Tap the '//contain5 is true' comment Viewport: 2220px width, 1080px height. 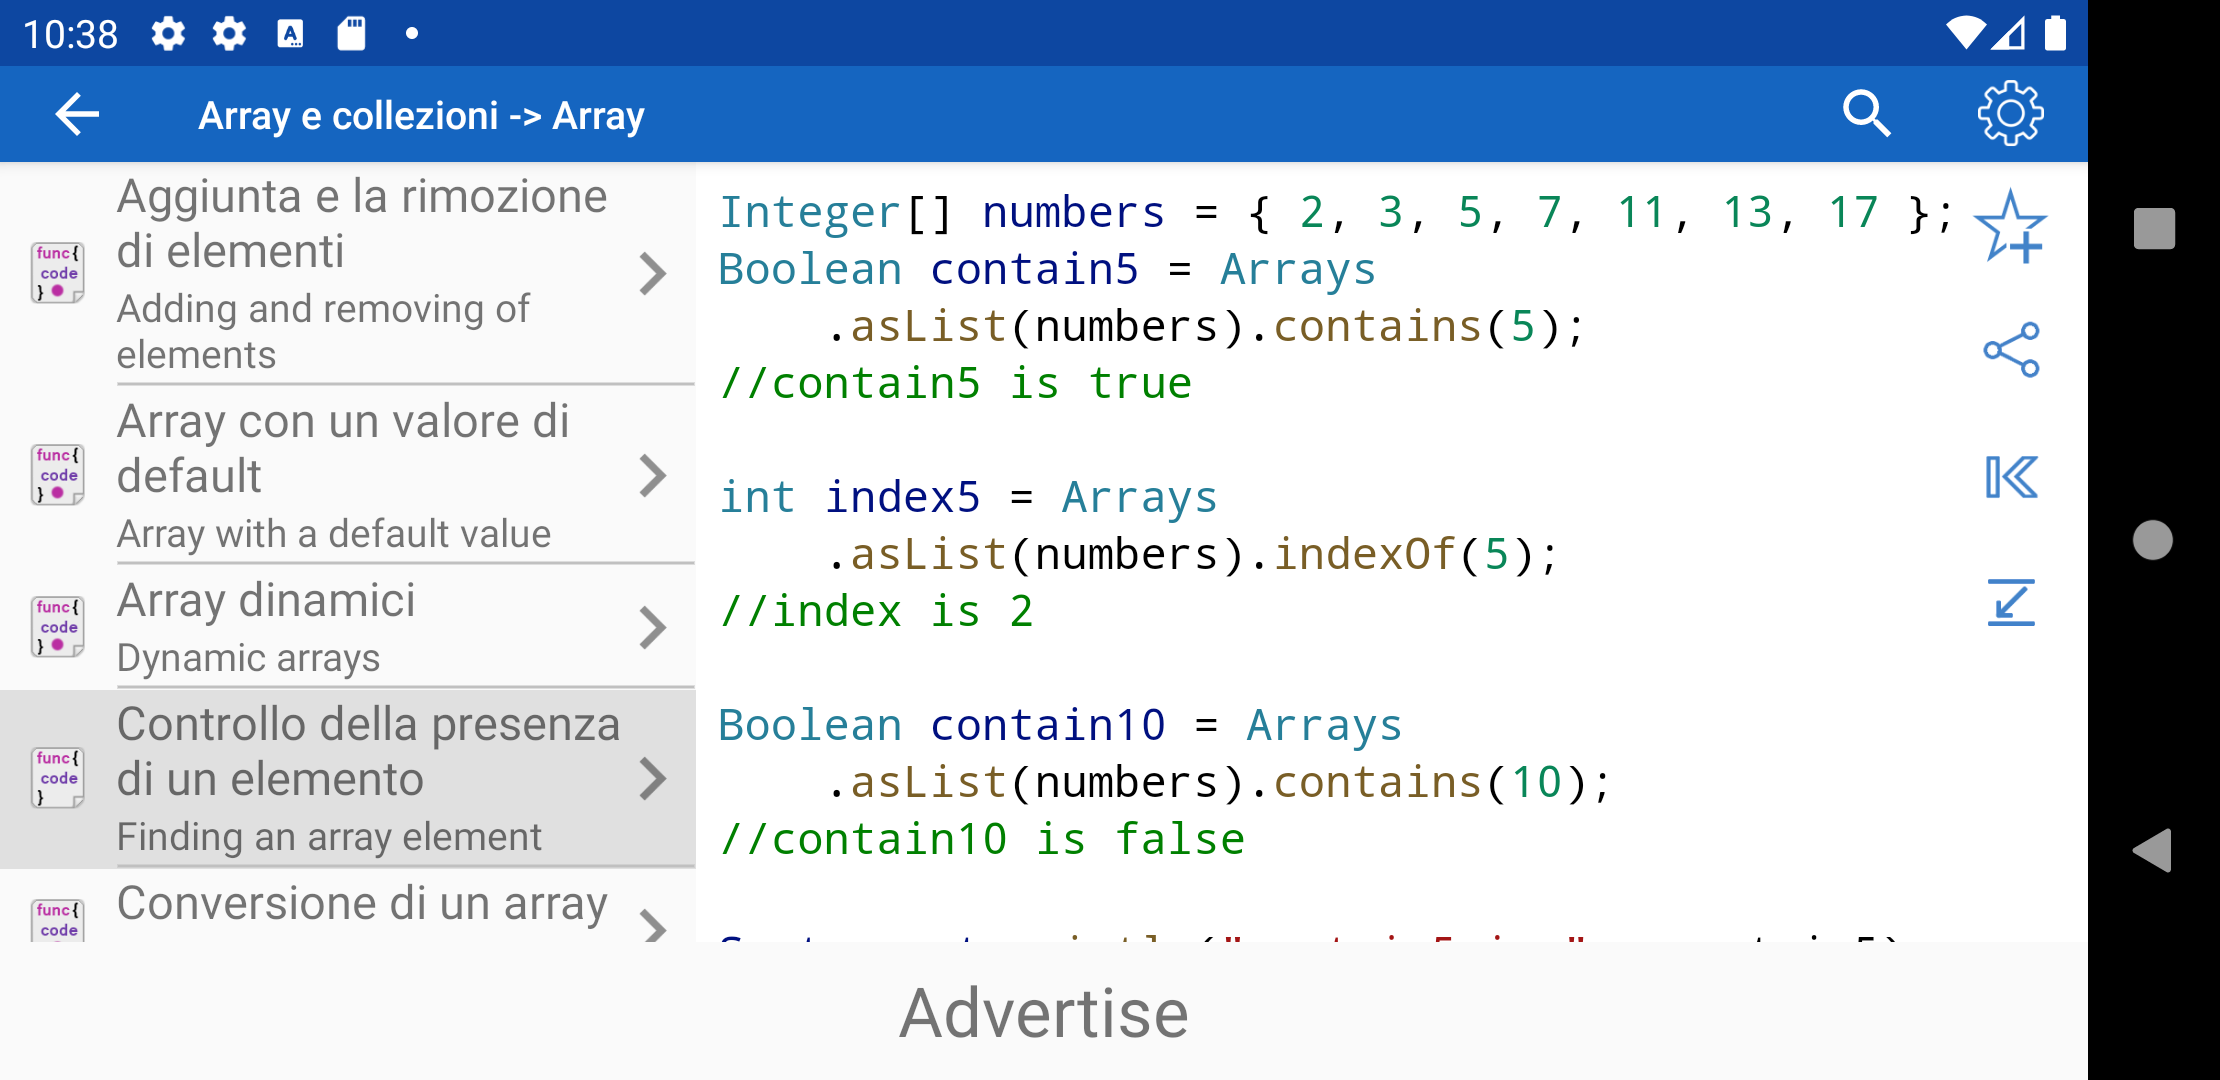(x=955, y=383)
